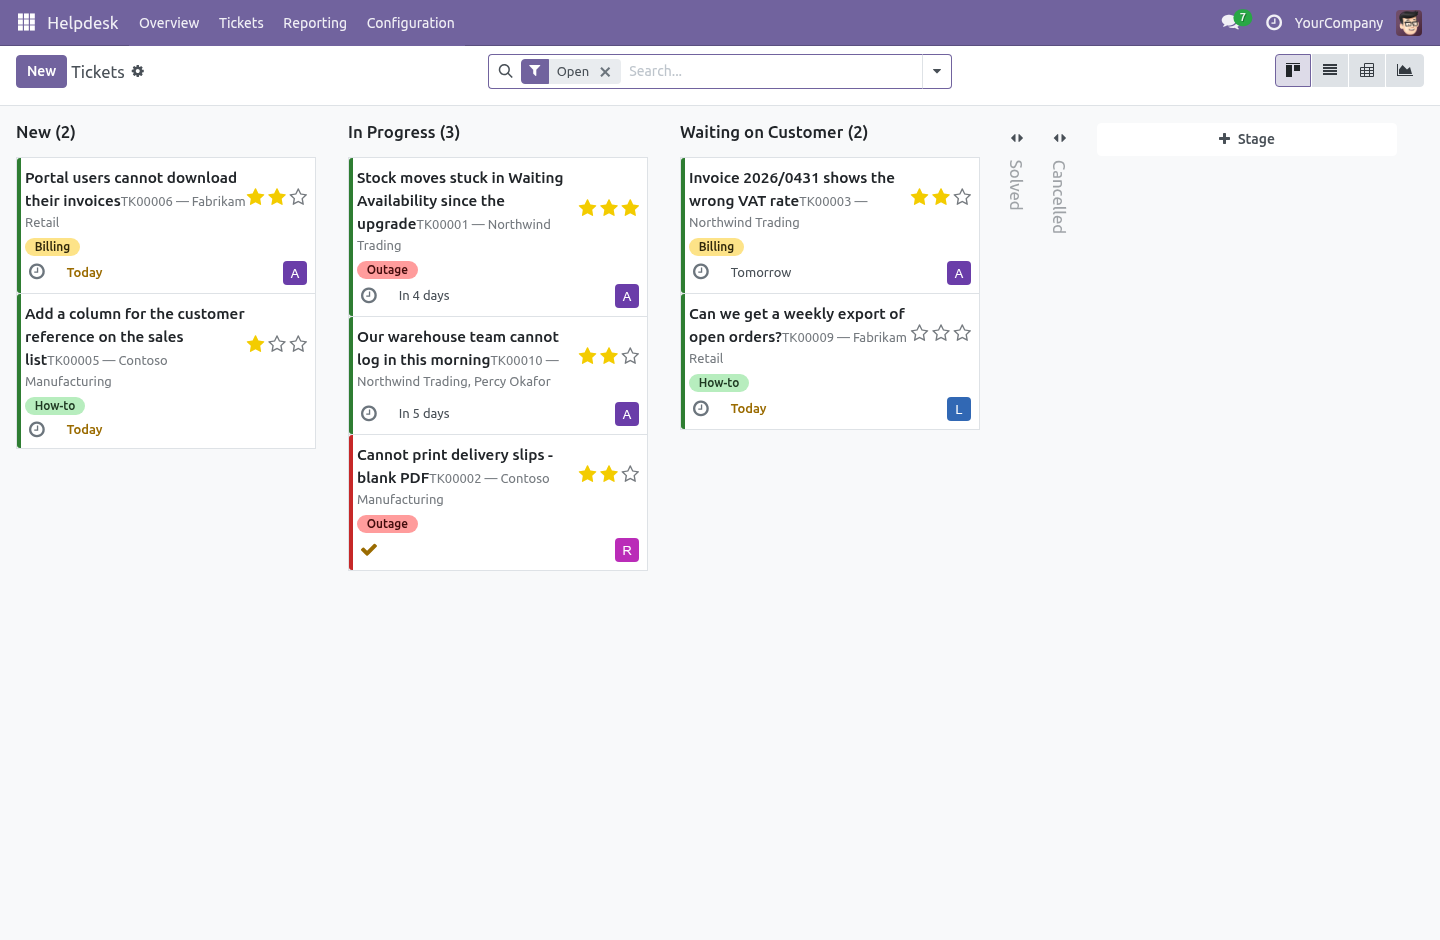Set third priority star on Portal users ticket
The height and width of the screenshot is (940, 1440).
point(298,197)
